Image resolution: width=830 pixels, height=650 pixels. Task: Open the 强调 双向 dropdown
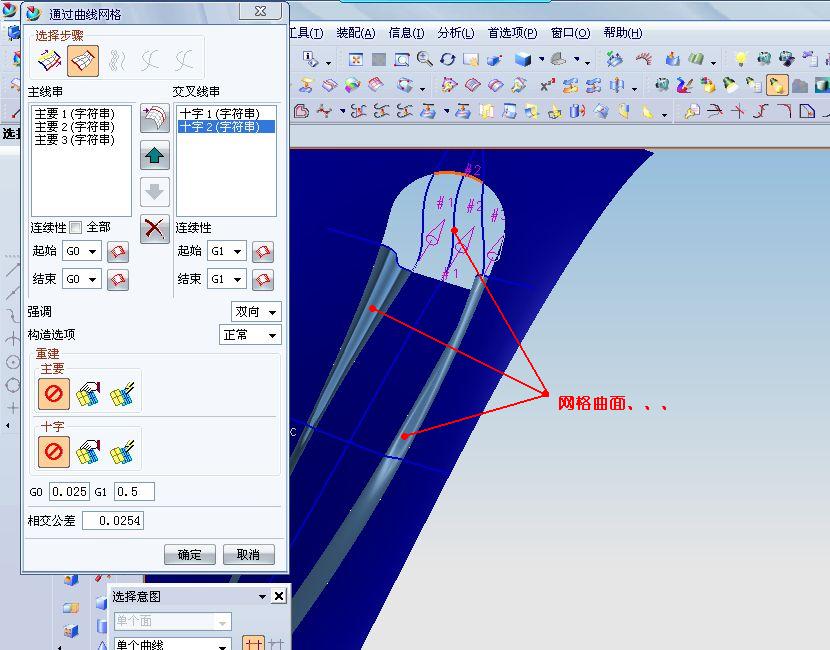[x=256, y=312]
